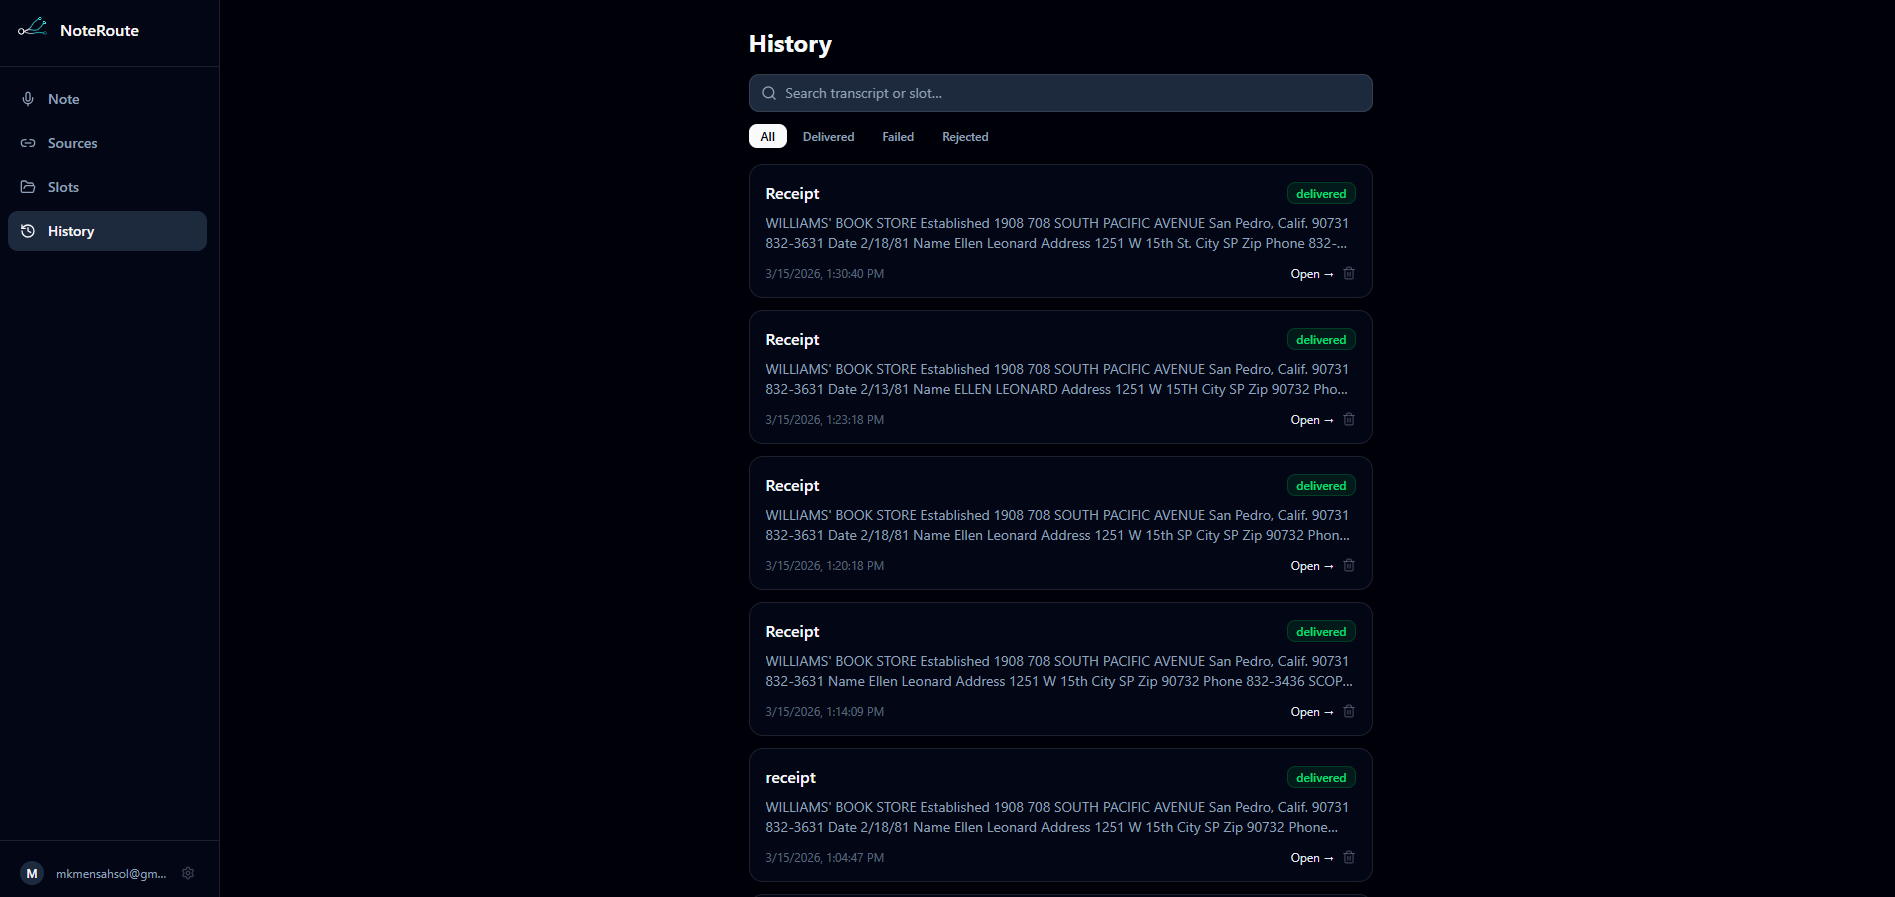
Task: Click the NoteRoute logo icon
Action: click(32, 28)
